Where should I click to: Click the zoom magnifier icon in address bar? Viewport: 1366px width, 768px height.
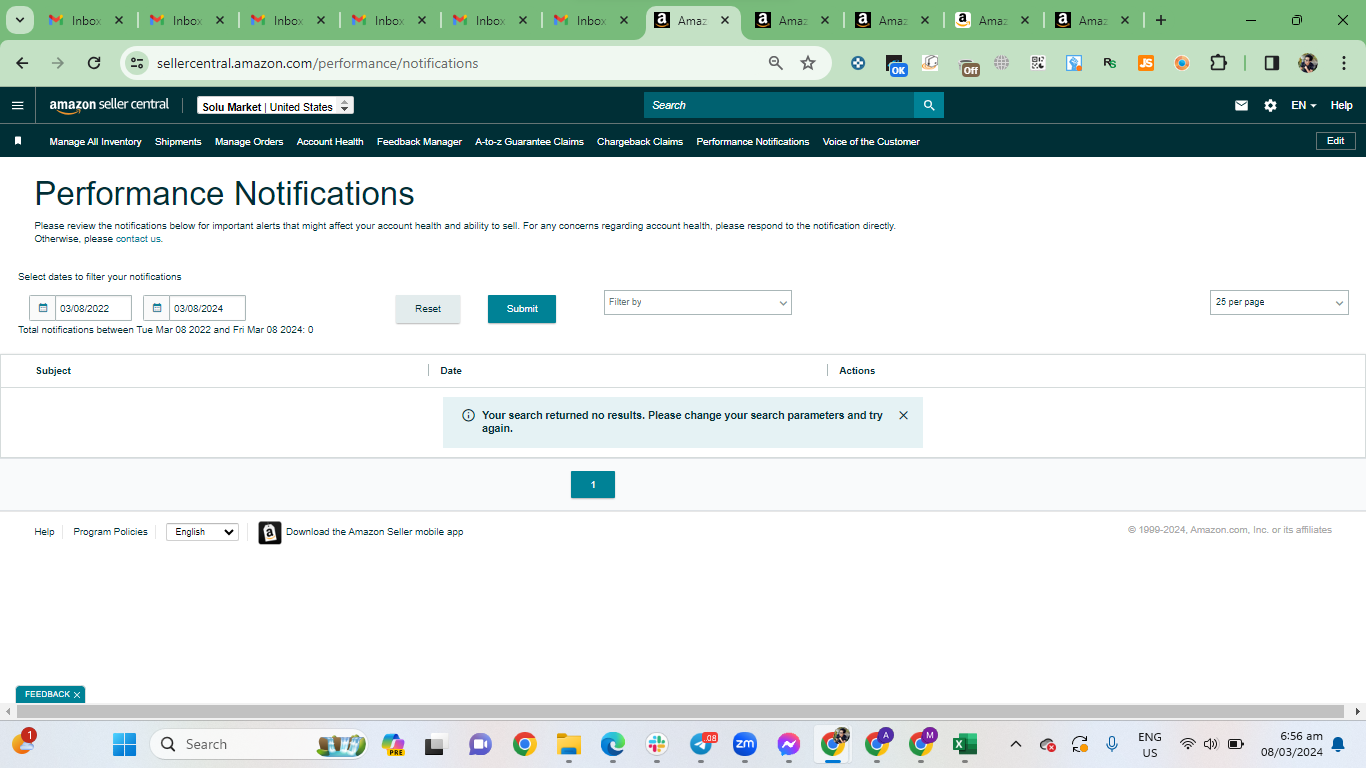click(776, 63)
